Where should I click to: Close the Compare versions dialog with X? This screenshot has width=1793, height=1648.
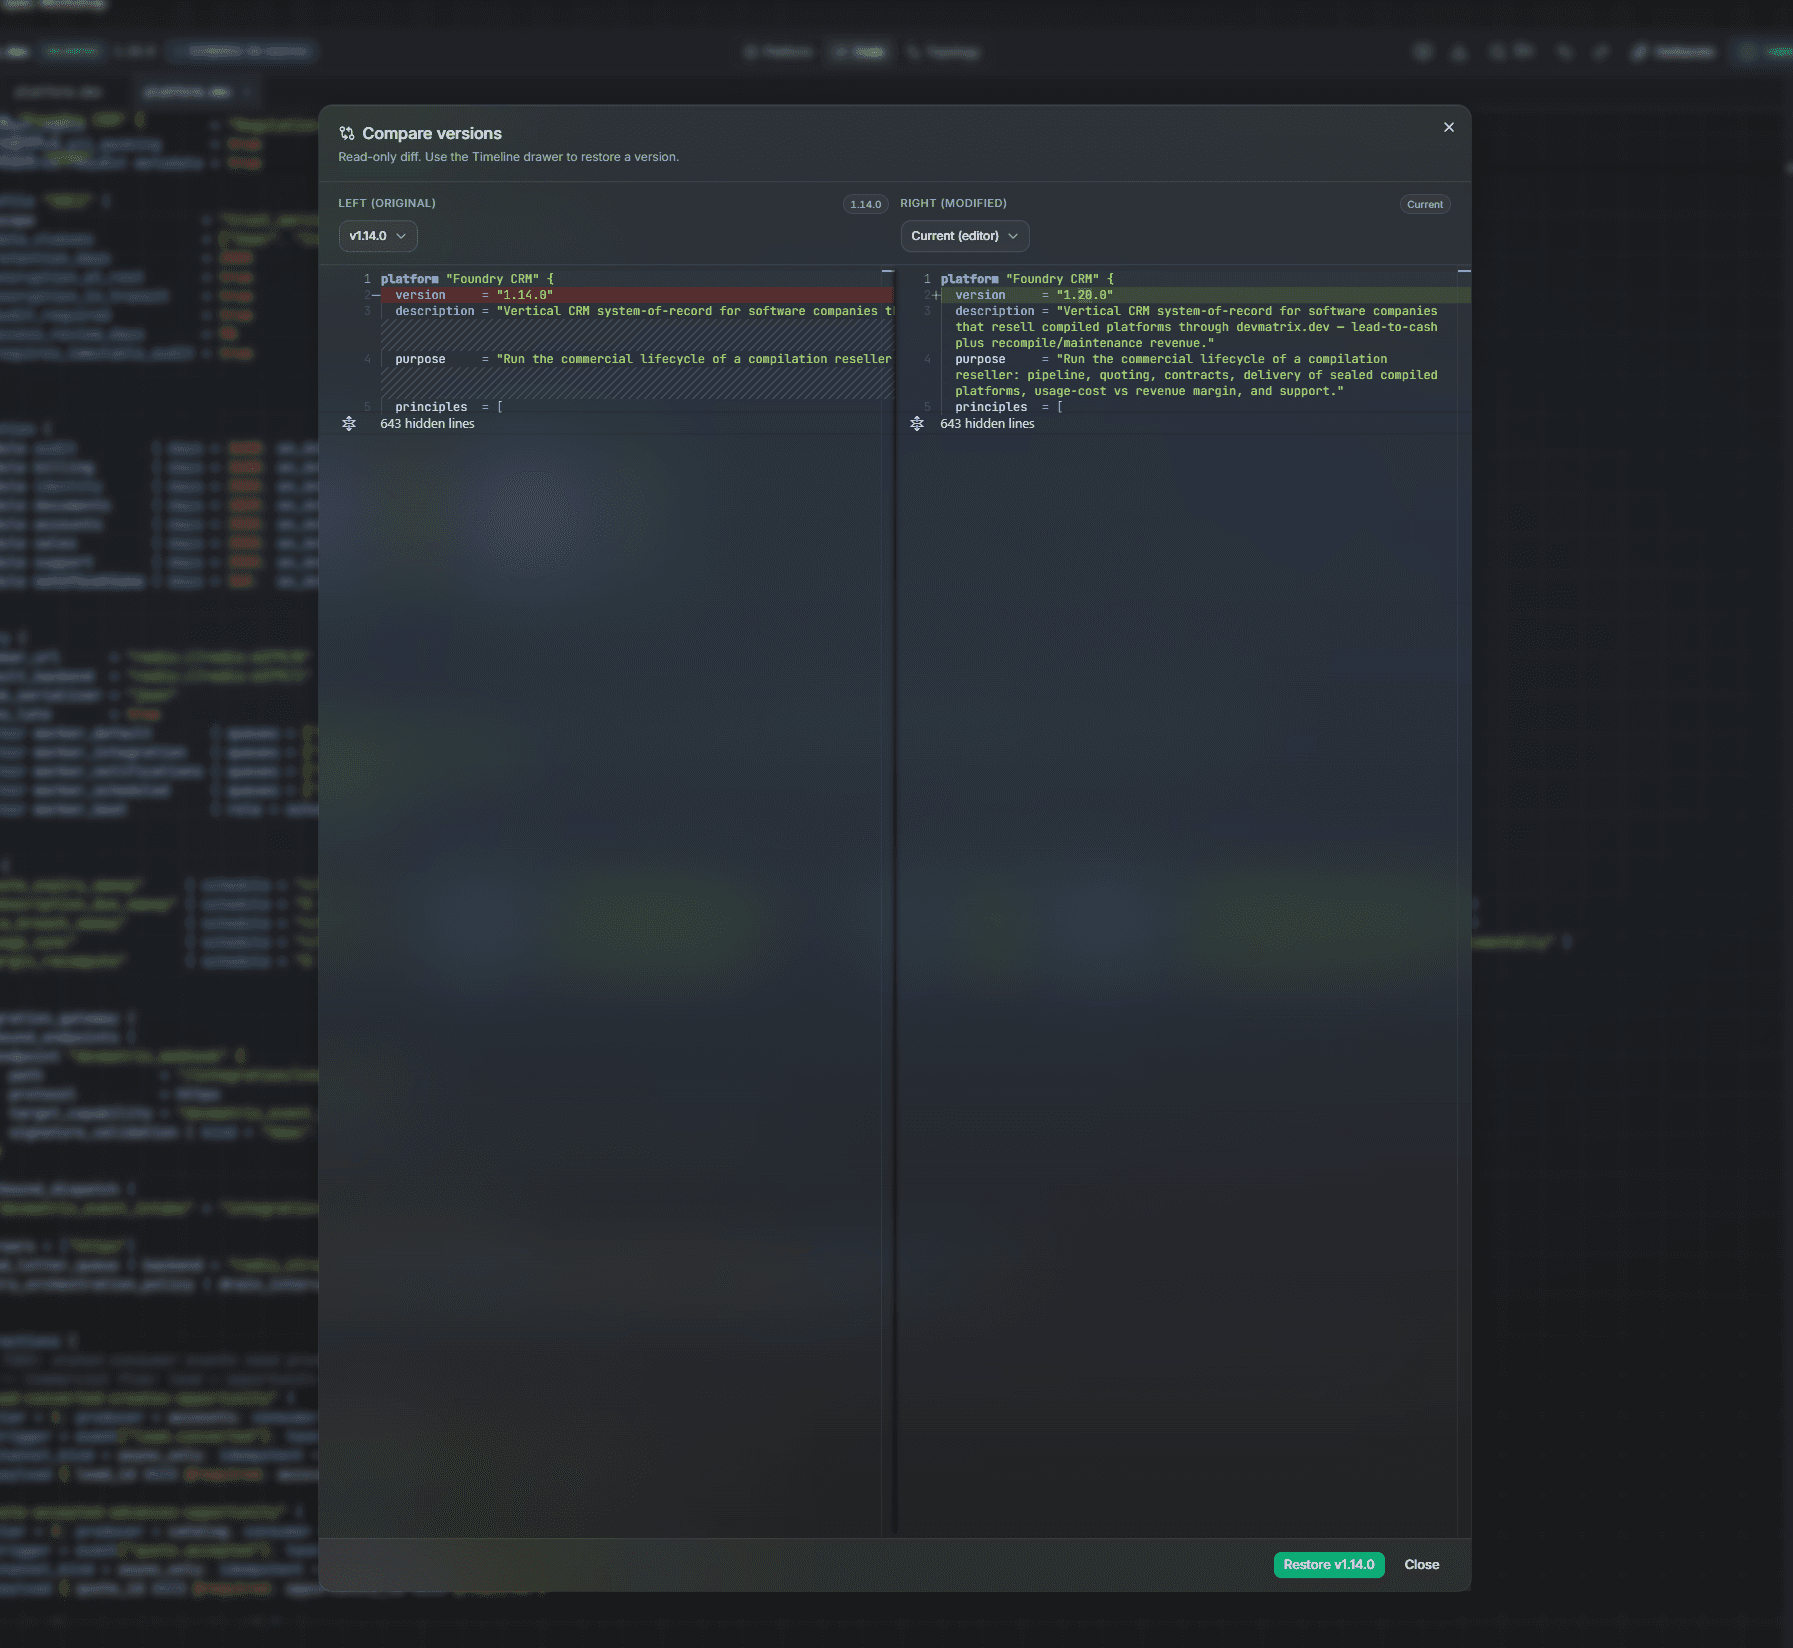tap(1448, 127)
